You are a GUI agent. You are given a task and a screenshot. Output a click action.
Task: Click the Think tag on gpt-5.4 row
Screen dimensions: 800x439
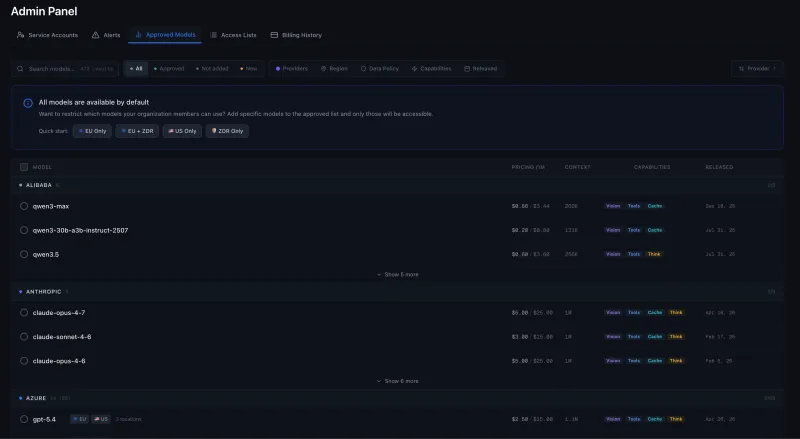pos(676,419)
